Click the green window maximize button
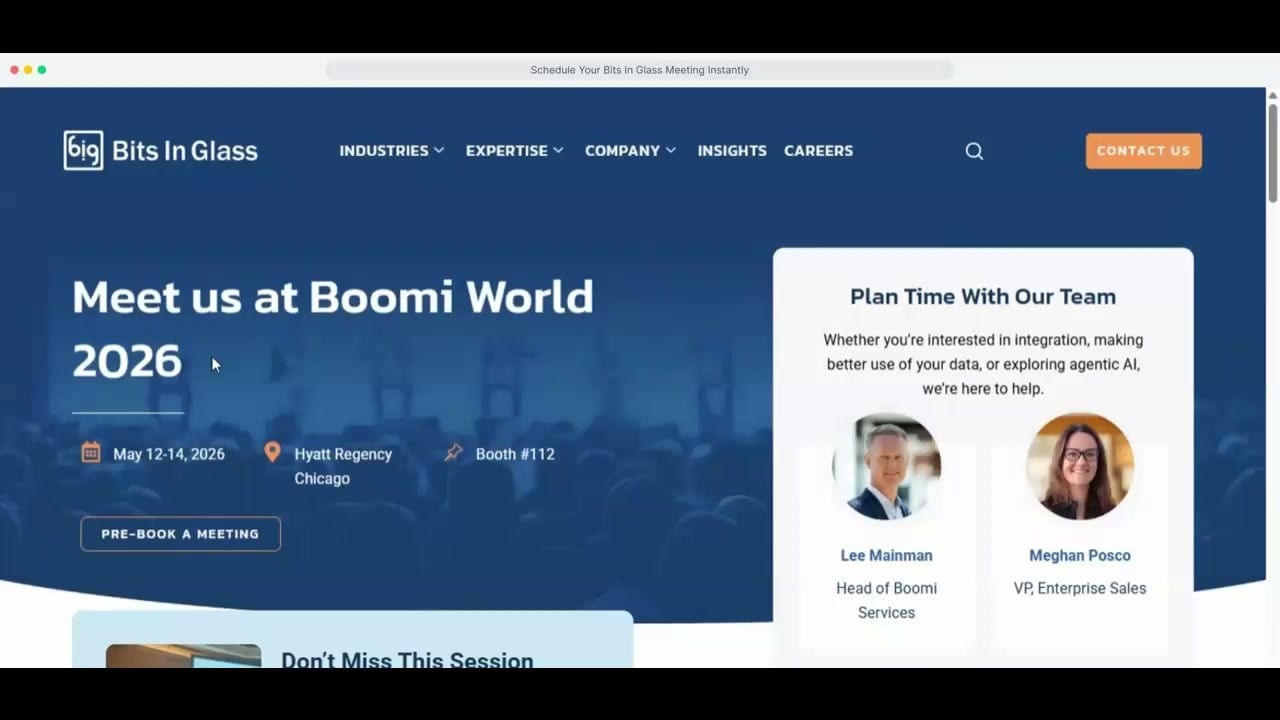Screen dimensions: 1280x720 [42, 70]
